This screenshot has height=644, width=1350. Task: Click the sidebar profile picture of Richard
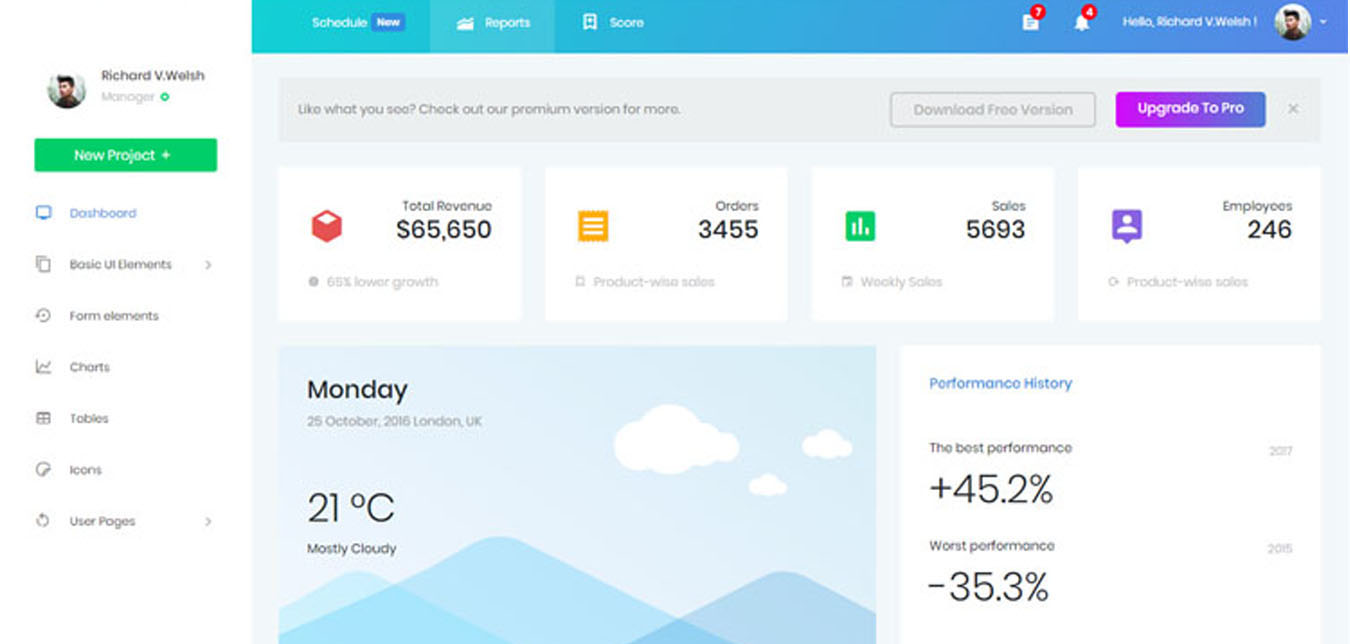[x=66, y=89]
